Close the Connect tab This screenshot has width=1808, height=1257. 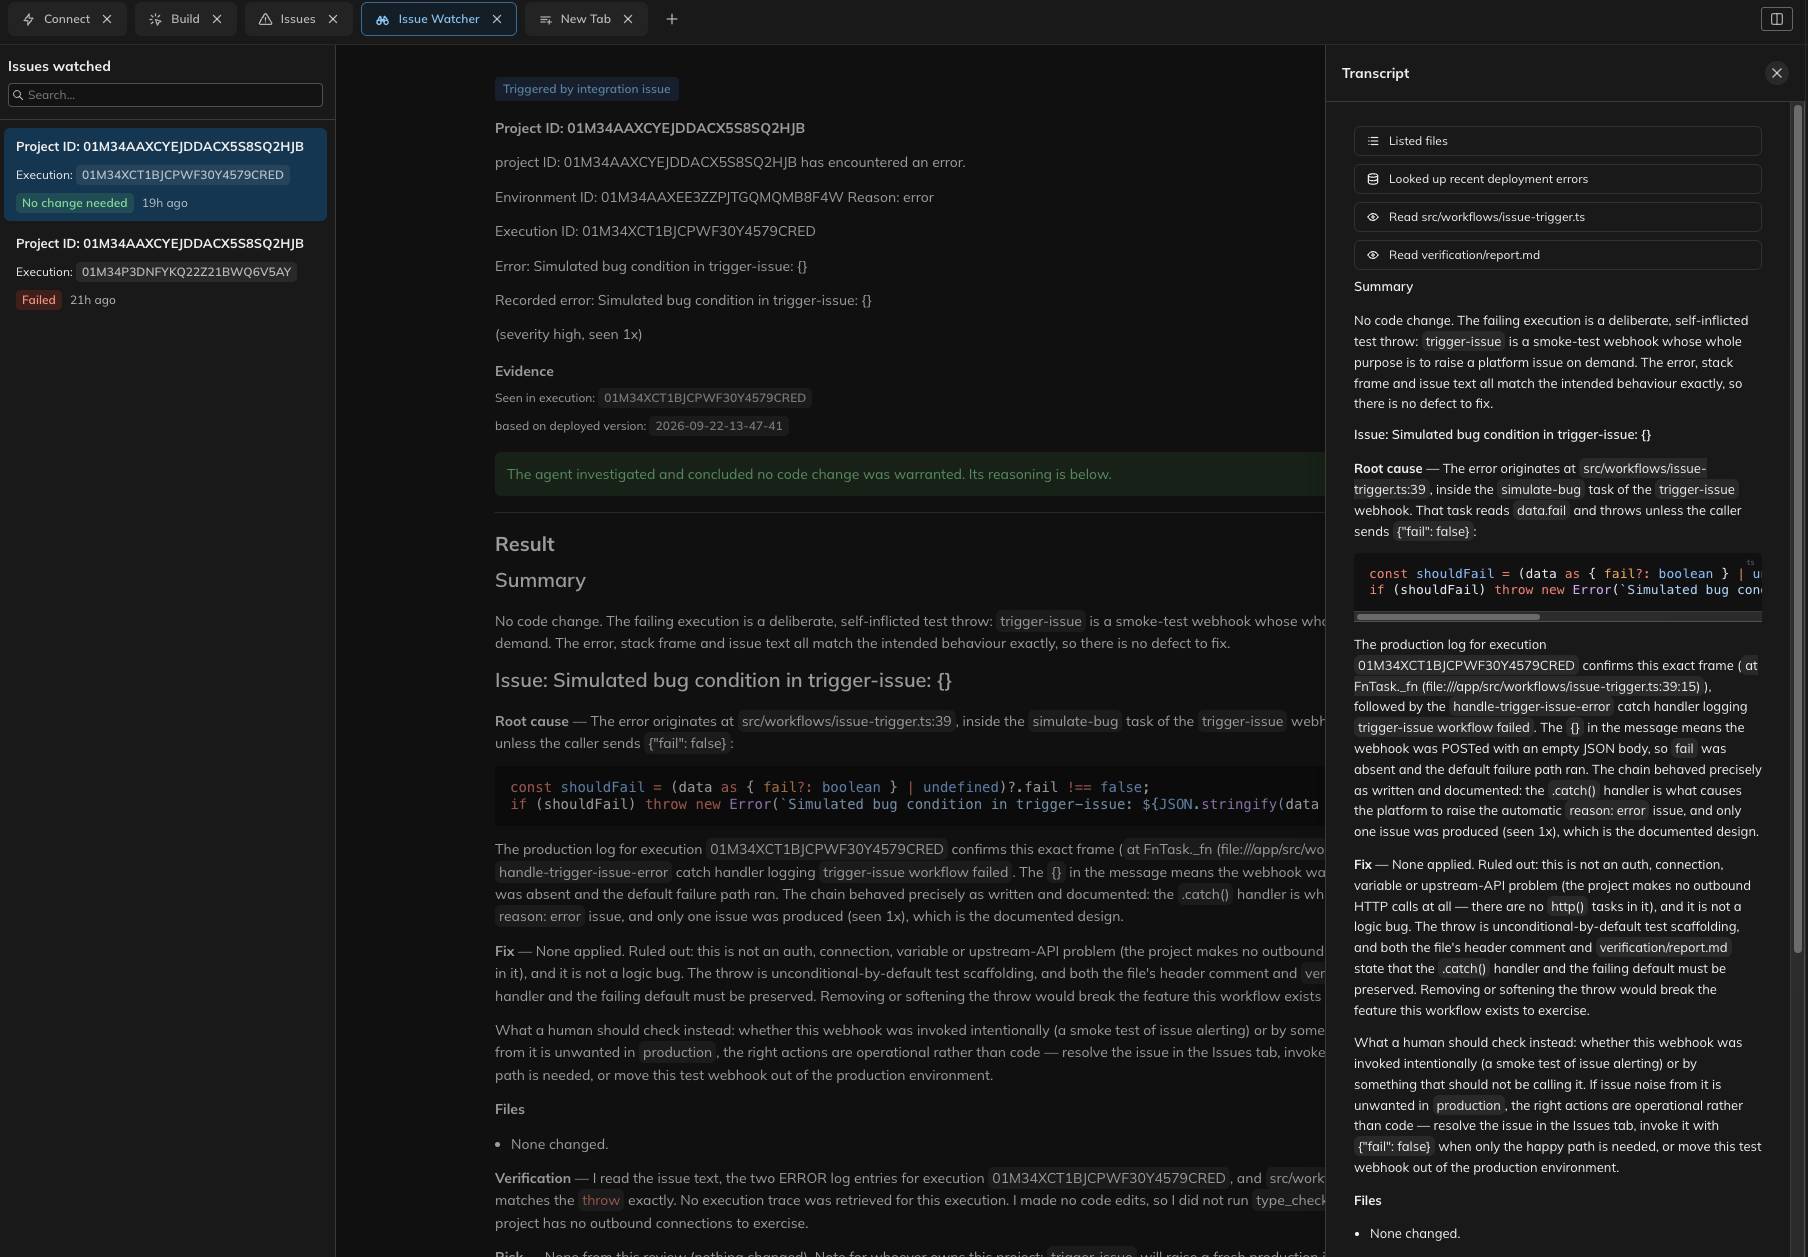coord(107,19)
